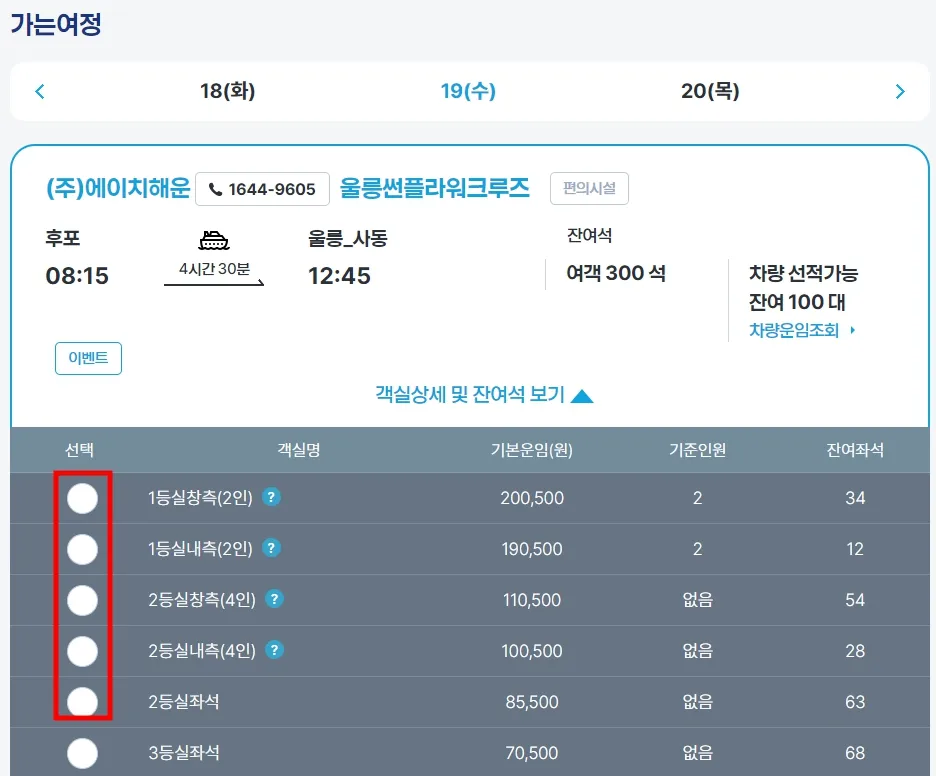Select the 3등실좌석 seat radio button
The height and width of the screenshot is (776, 936).
pos(83,753)
